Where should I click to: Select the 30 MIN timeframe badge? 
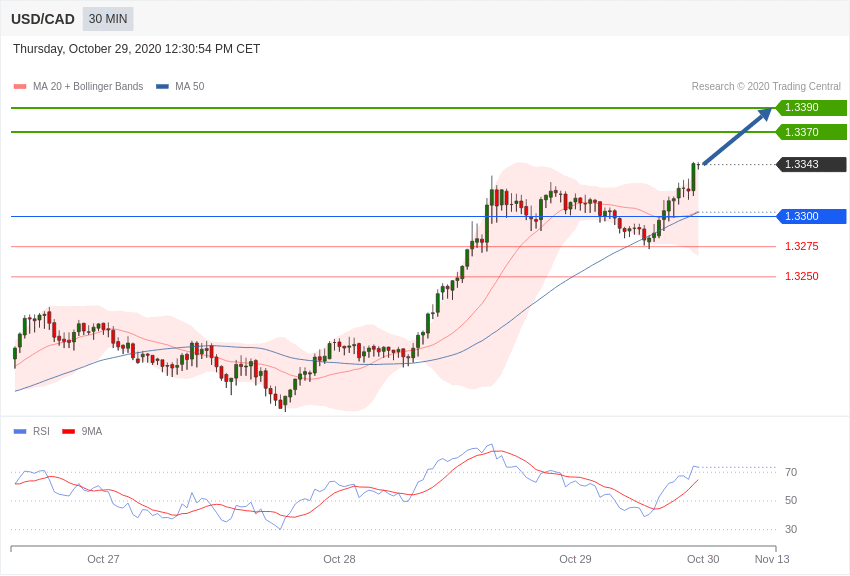coord(108,19)
